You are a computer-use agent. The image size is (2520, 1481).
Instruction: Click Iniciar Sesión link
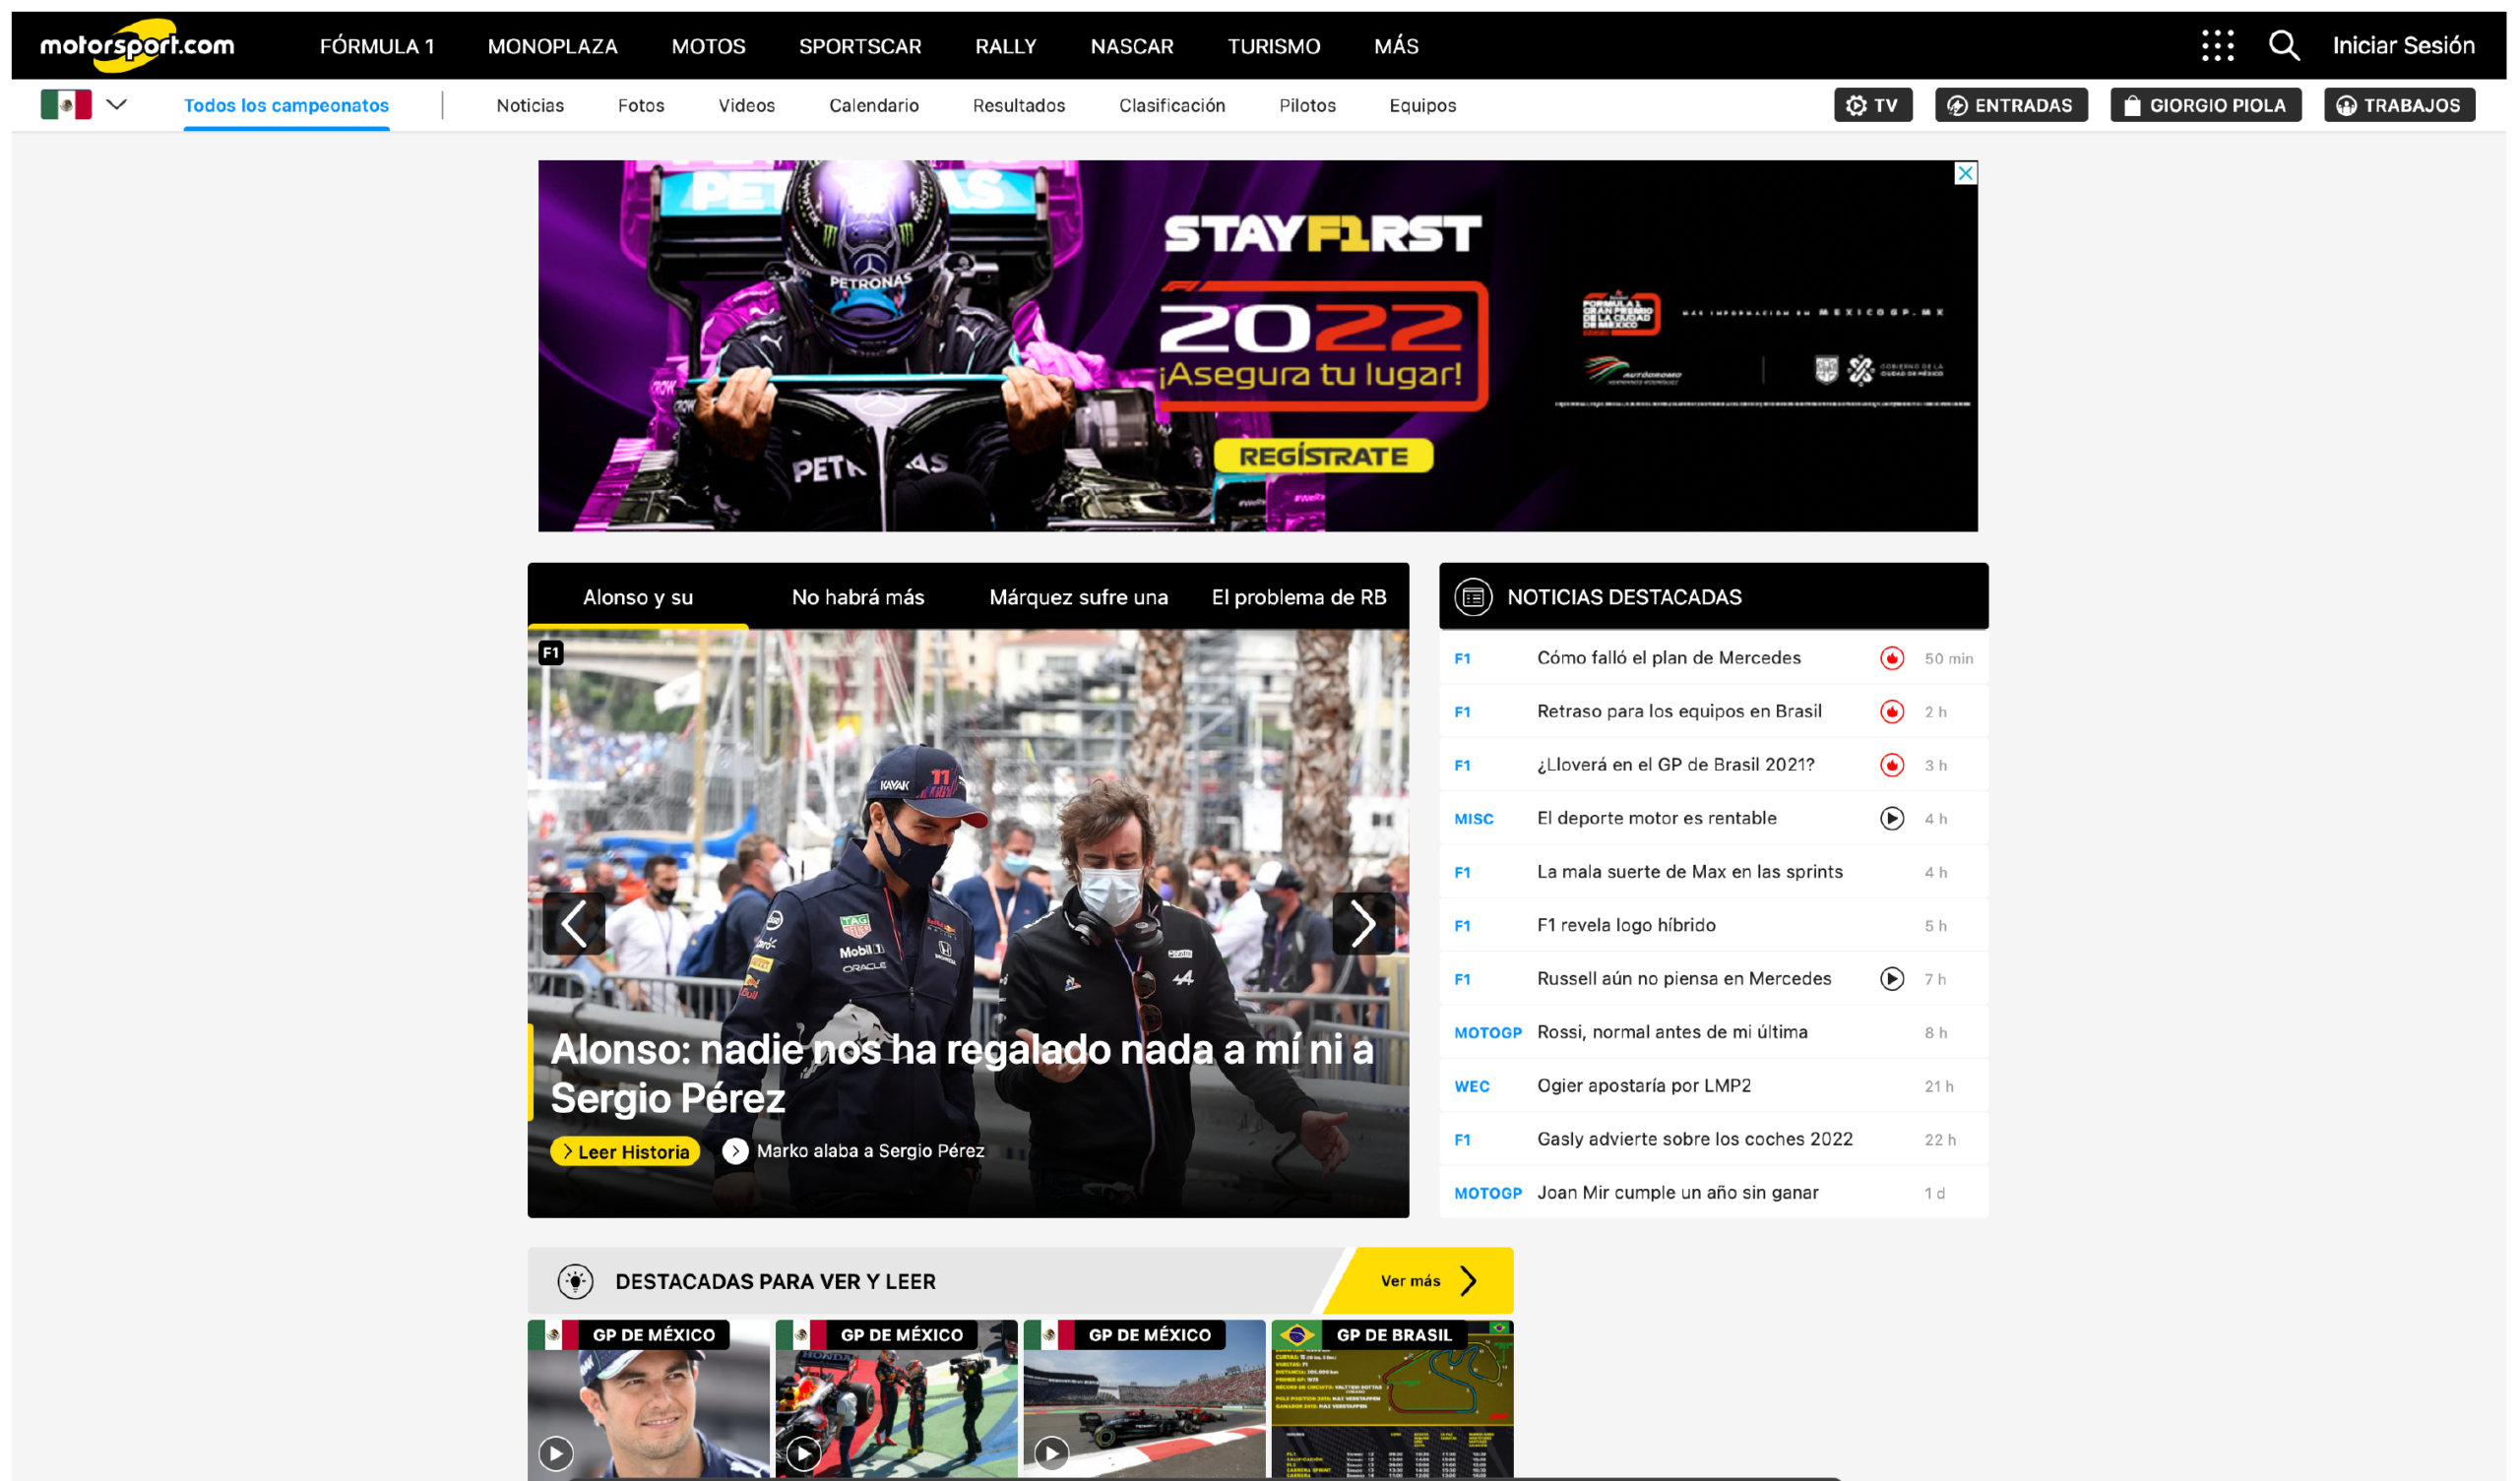point(2402,46)
